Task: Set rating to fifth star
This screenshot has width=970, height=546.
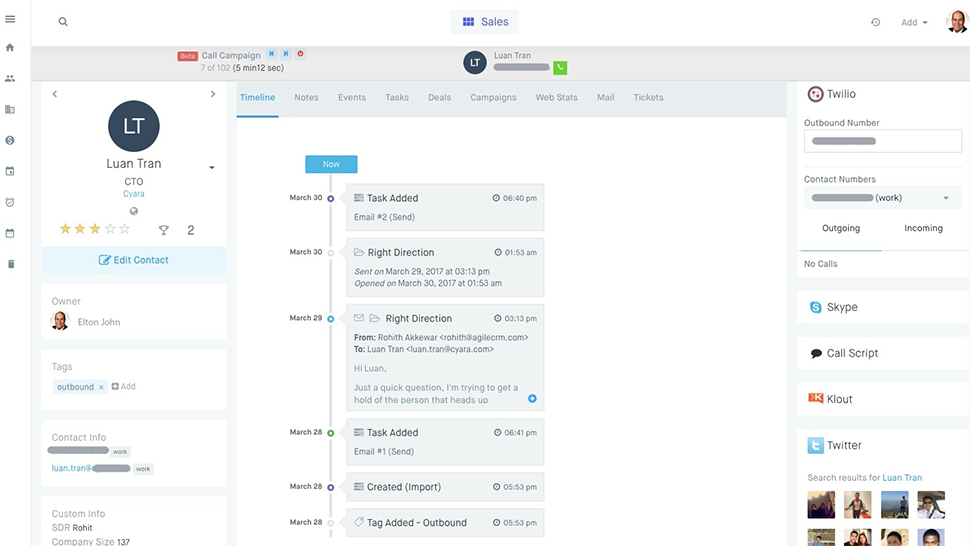Action: [125, 229]
